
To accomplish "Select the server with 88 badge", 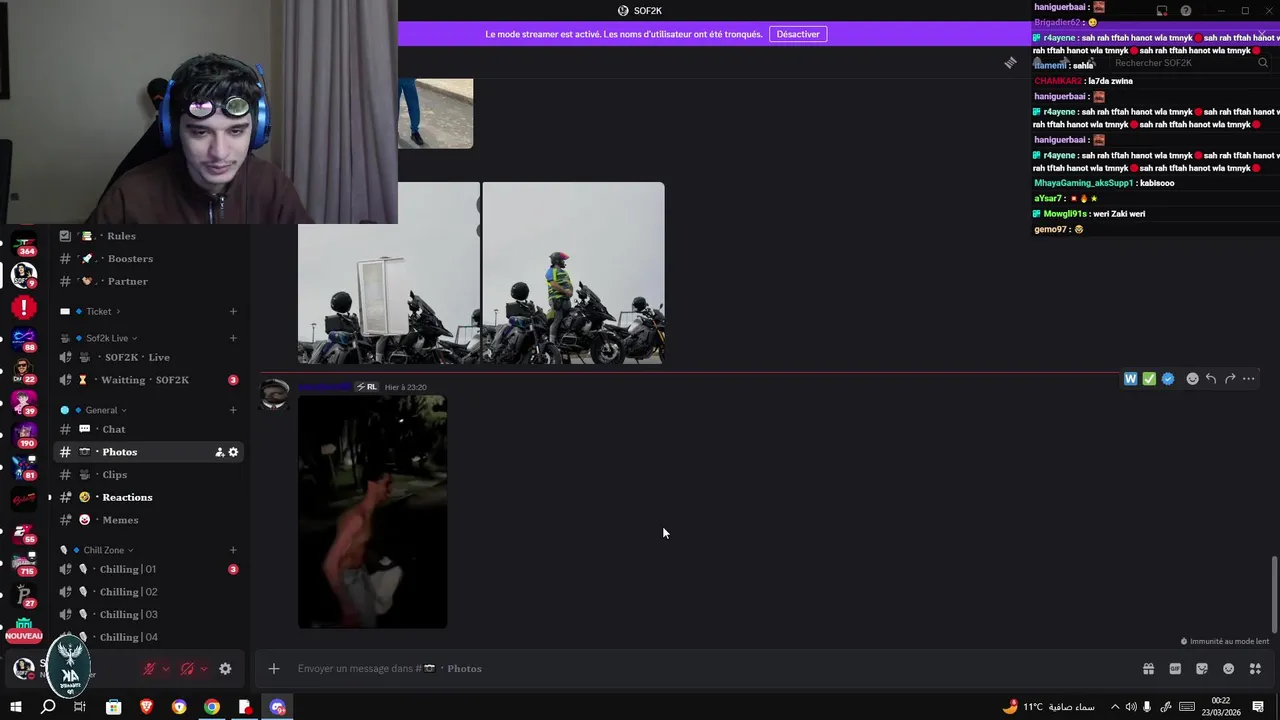I will [x=24, y=340].
